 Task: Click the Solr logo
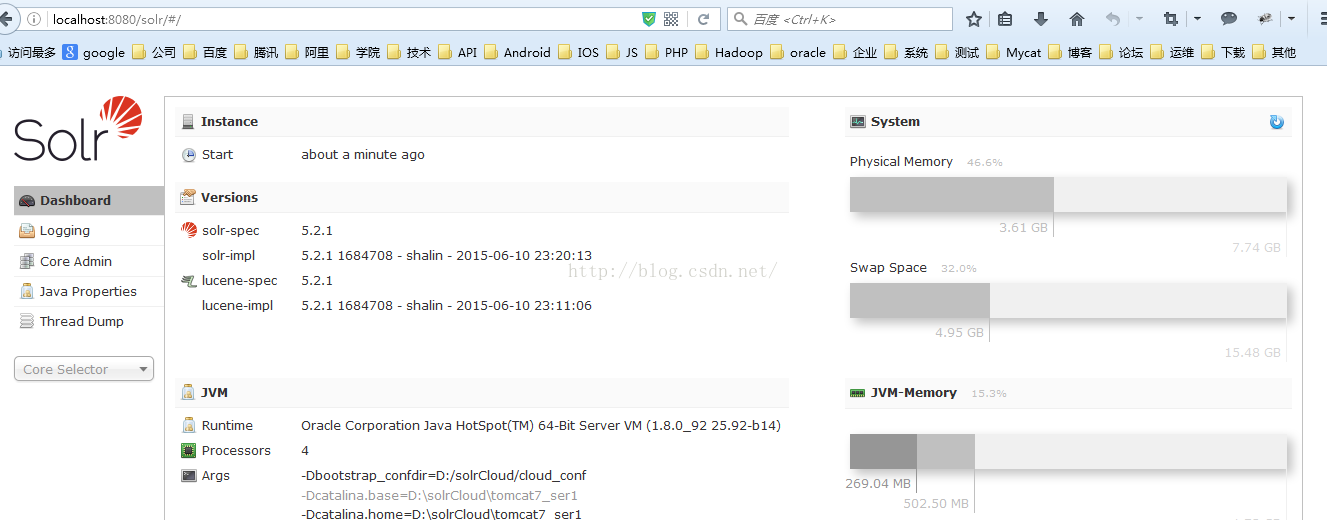[x=78, y=129]
